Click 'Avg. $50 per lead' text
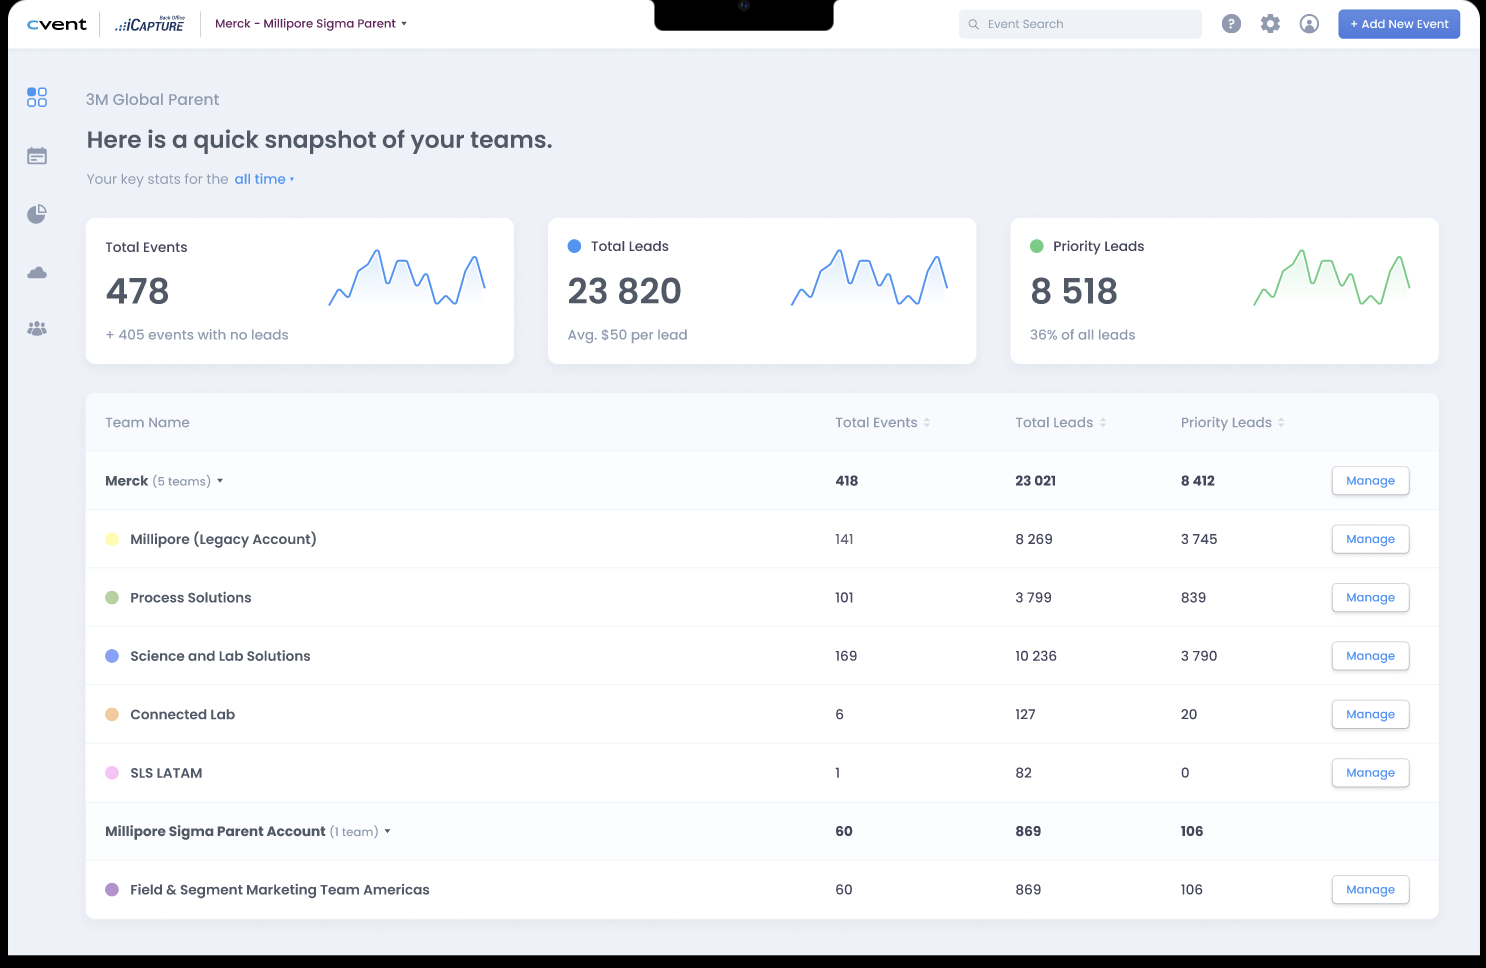The width and height of the screenshot is (1486, 968). (x=627, y=335)
